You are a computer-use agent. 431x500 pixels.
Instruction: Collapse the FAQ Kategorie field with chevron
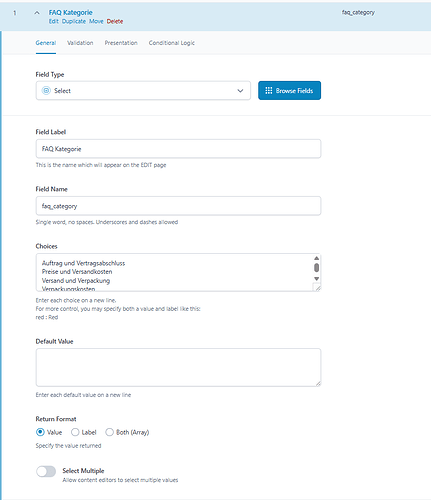[37, 13]
